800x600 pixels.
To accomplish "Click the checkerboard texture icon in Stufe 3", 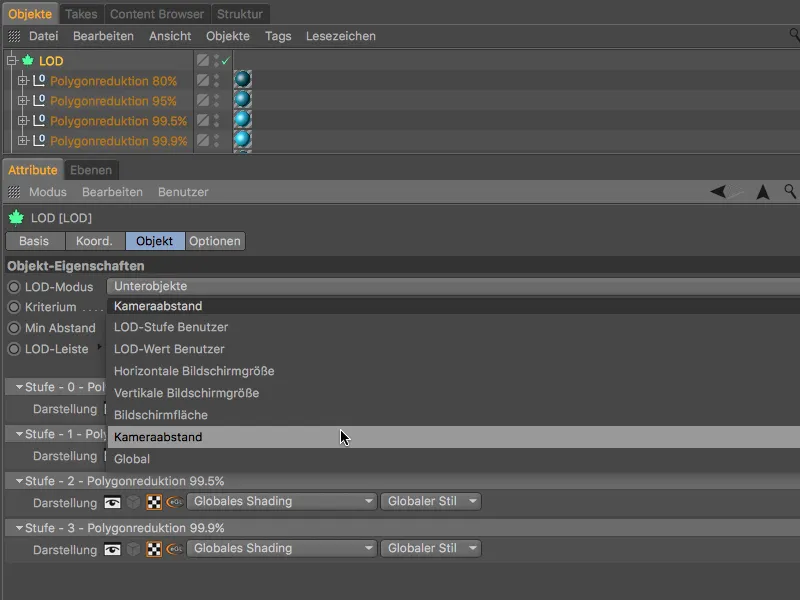I will coord(154,549).
